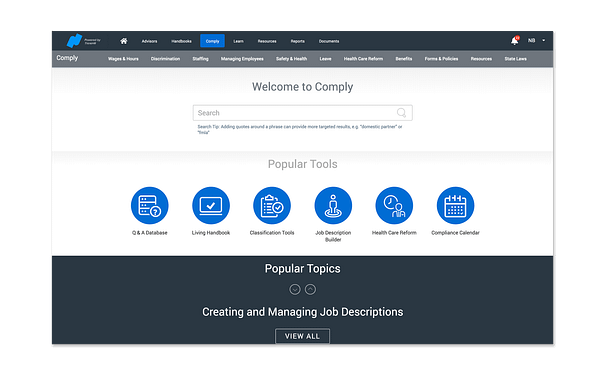The height and width of the screenshot is (375, 600).
Task: Click the Classification Tools label
Action: pyautogui.click(x=272, y=233)
